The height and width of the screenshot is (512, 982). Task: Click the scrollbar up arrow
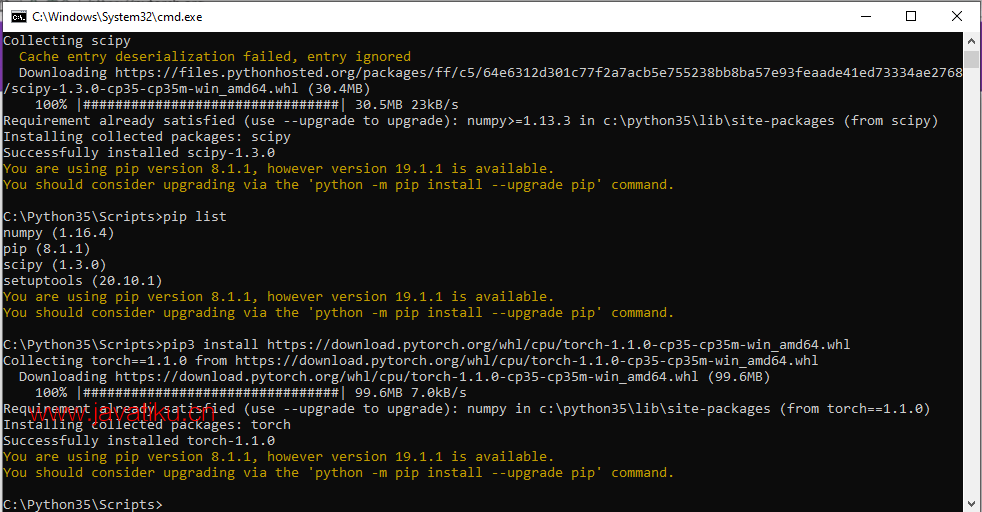tap(971, 41)
